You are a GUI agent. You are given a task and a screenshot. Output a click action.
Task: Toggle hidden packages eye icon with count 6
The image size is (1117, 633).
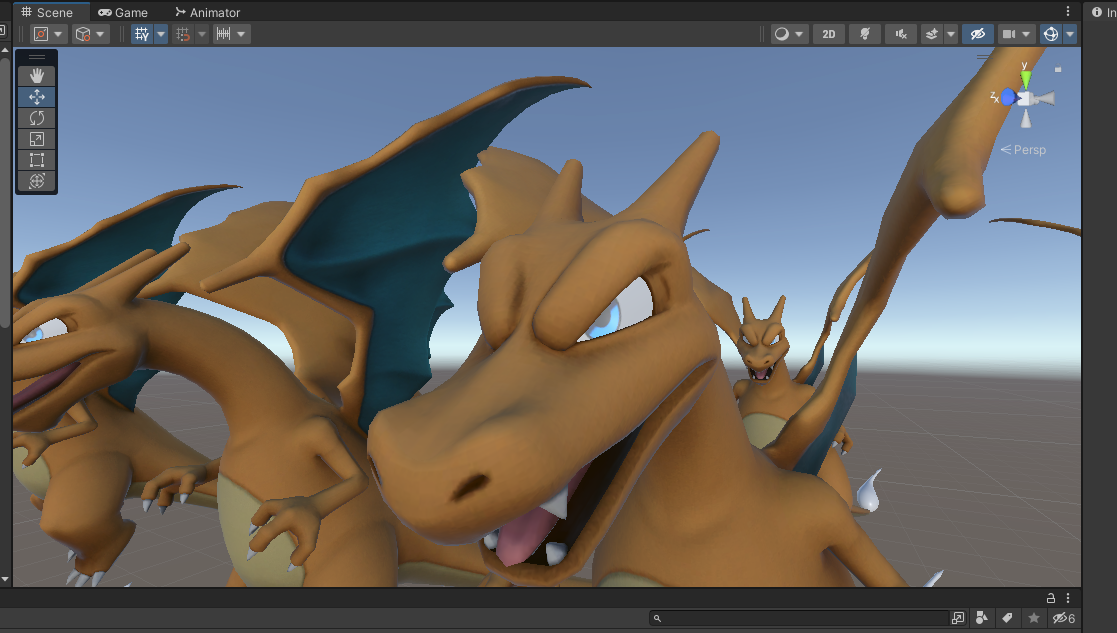[1064, 618]
